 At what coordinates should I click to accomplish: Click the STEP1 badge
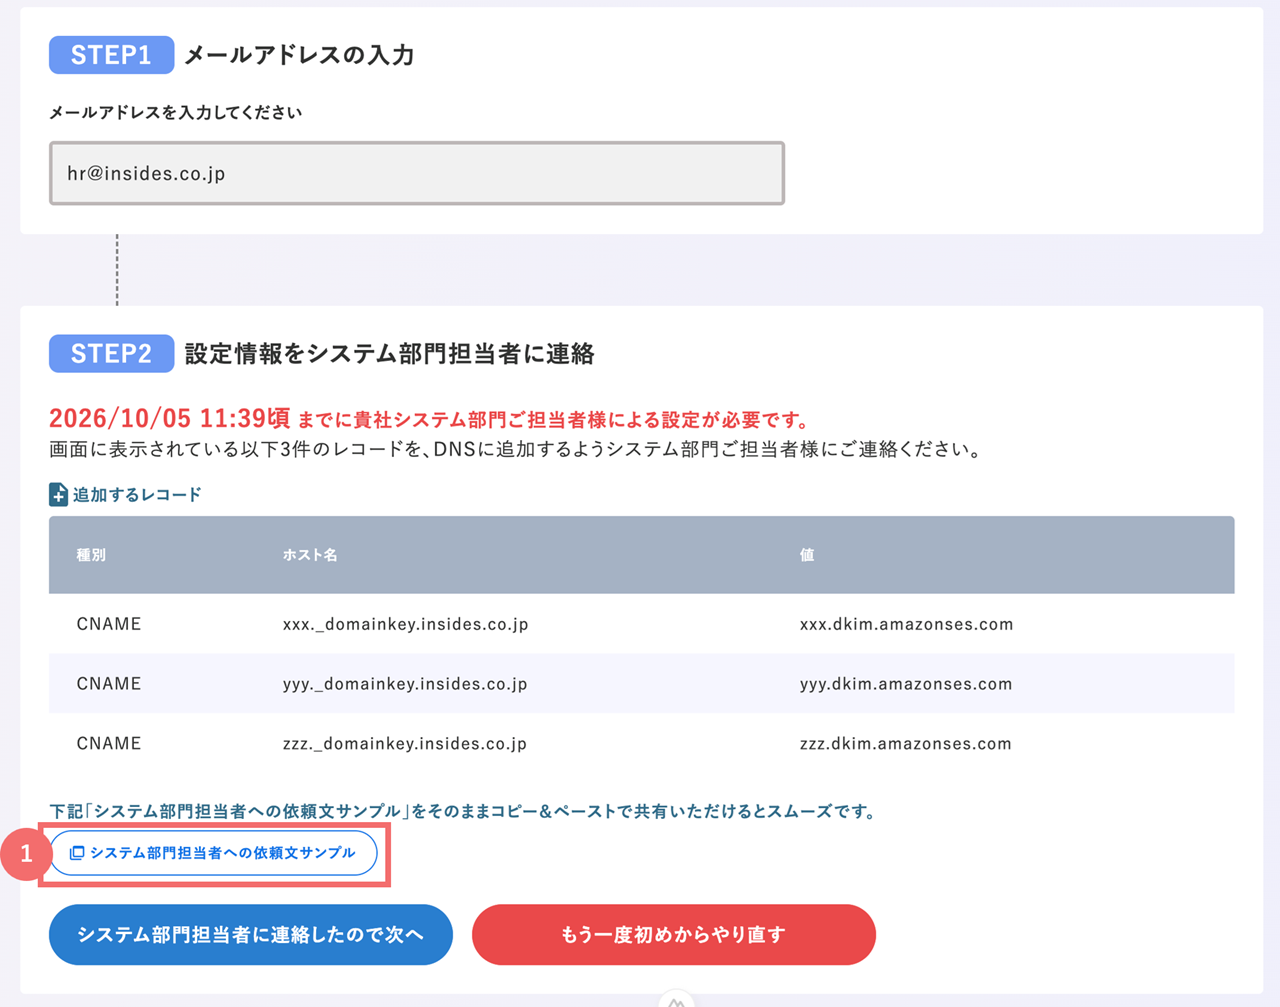(x=111, y=55)
